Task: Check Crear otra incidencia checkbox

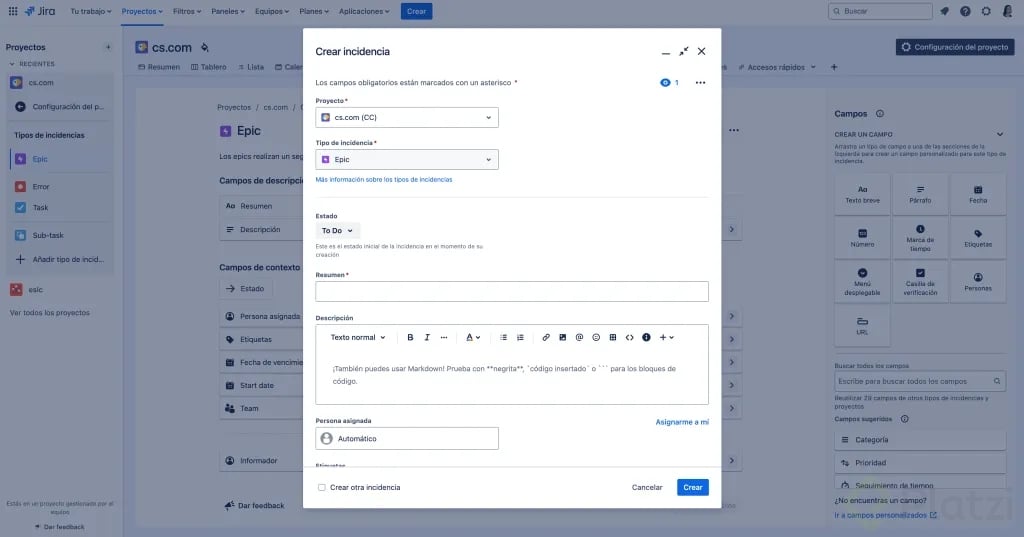Action: click(321, 487)
